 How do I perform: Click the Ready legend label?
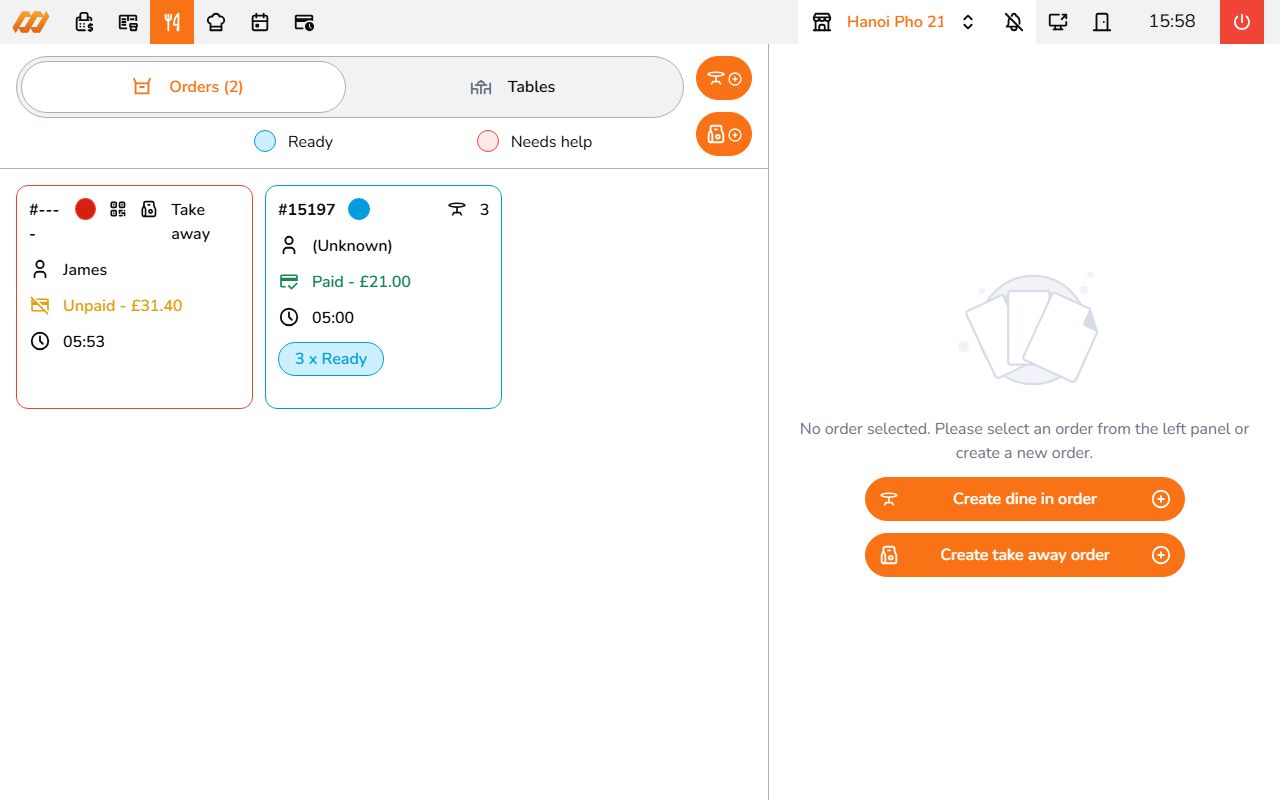pos(310,142)
